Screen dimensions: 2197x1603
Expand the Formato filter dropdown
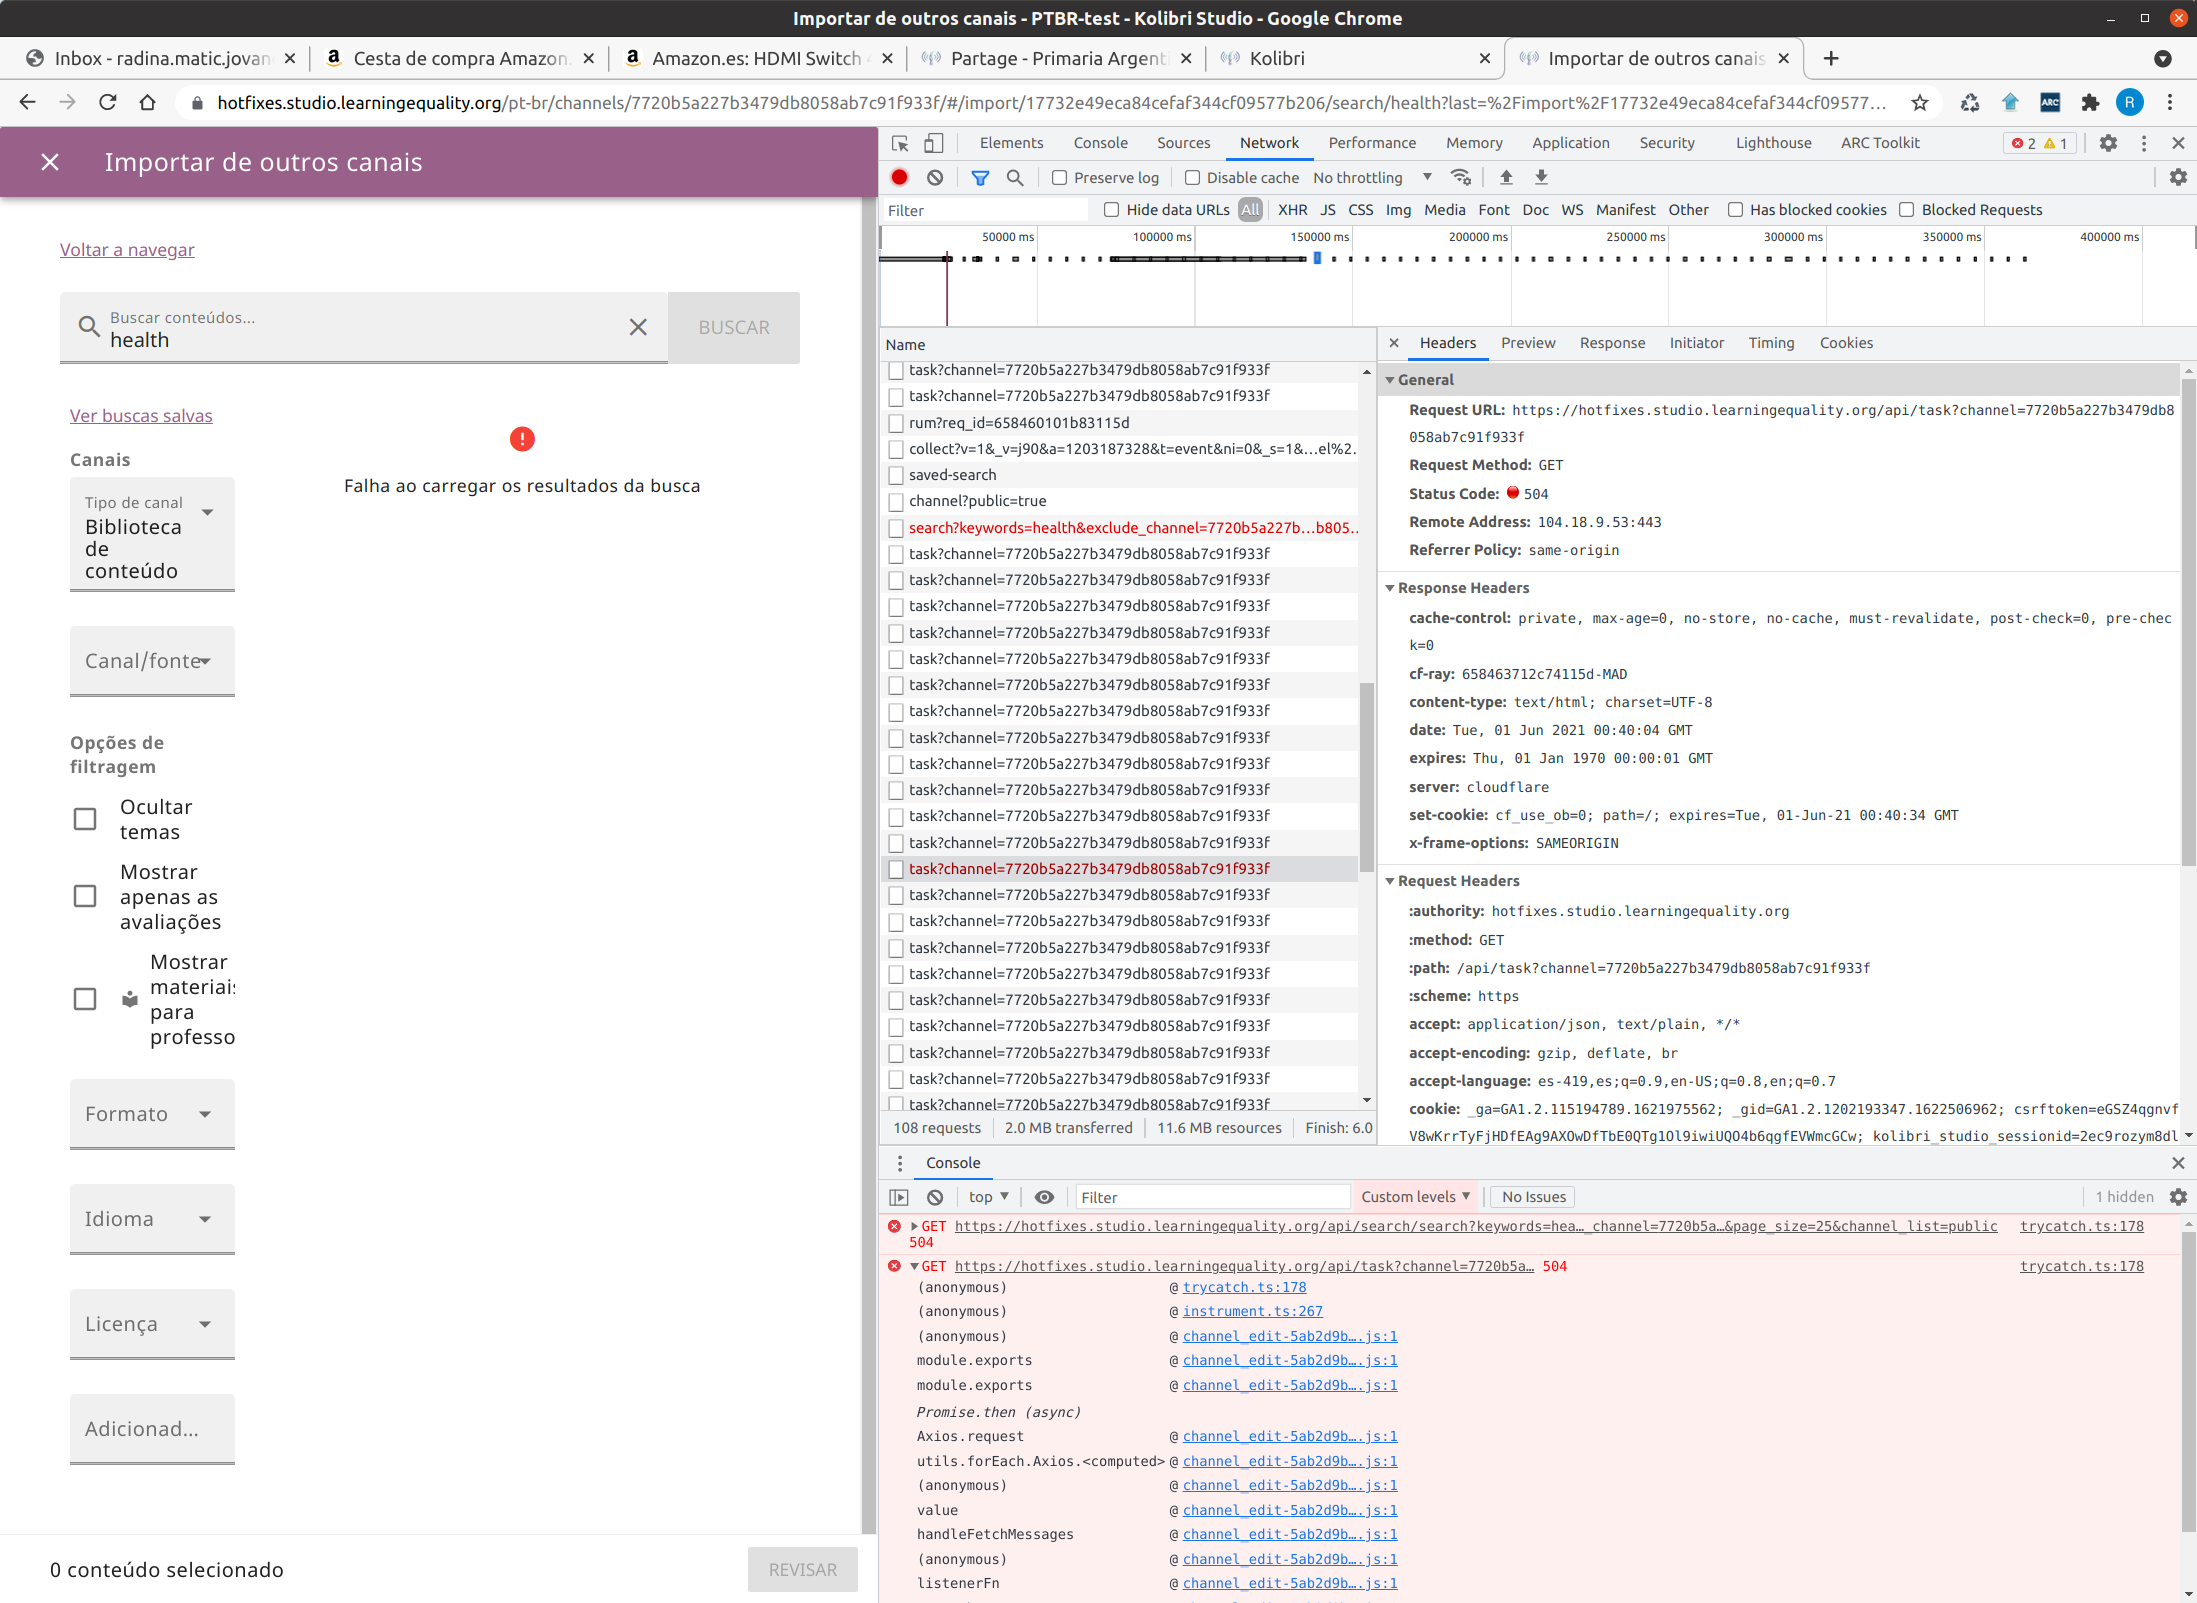152,1114
